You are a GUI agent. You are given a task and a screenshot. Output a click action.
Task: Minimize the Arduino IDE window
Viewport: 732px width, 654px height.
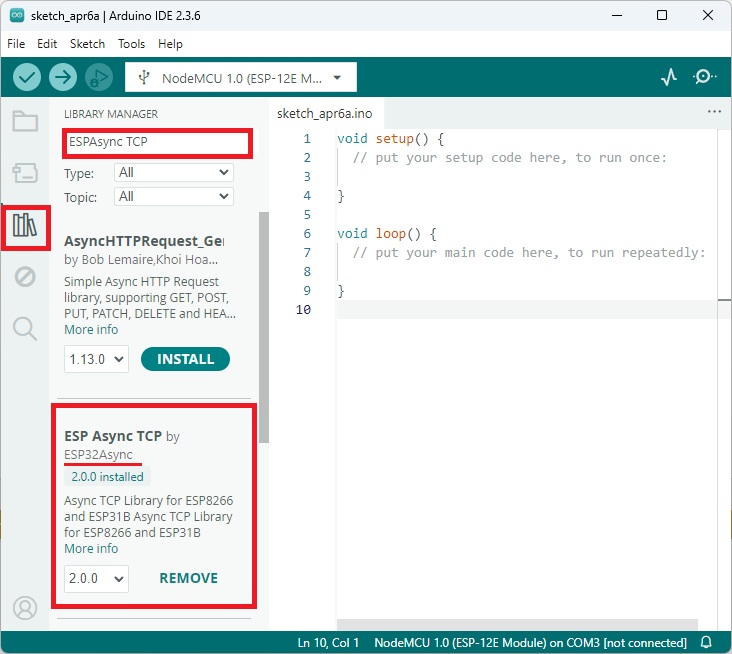(x=617, y=15)
